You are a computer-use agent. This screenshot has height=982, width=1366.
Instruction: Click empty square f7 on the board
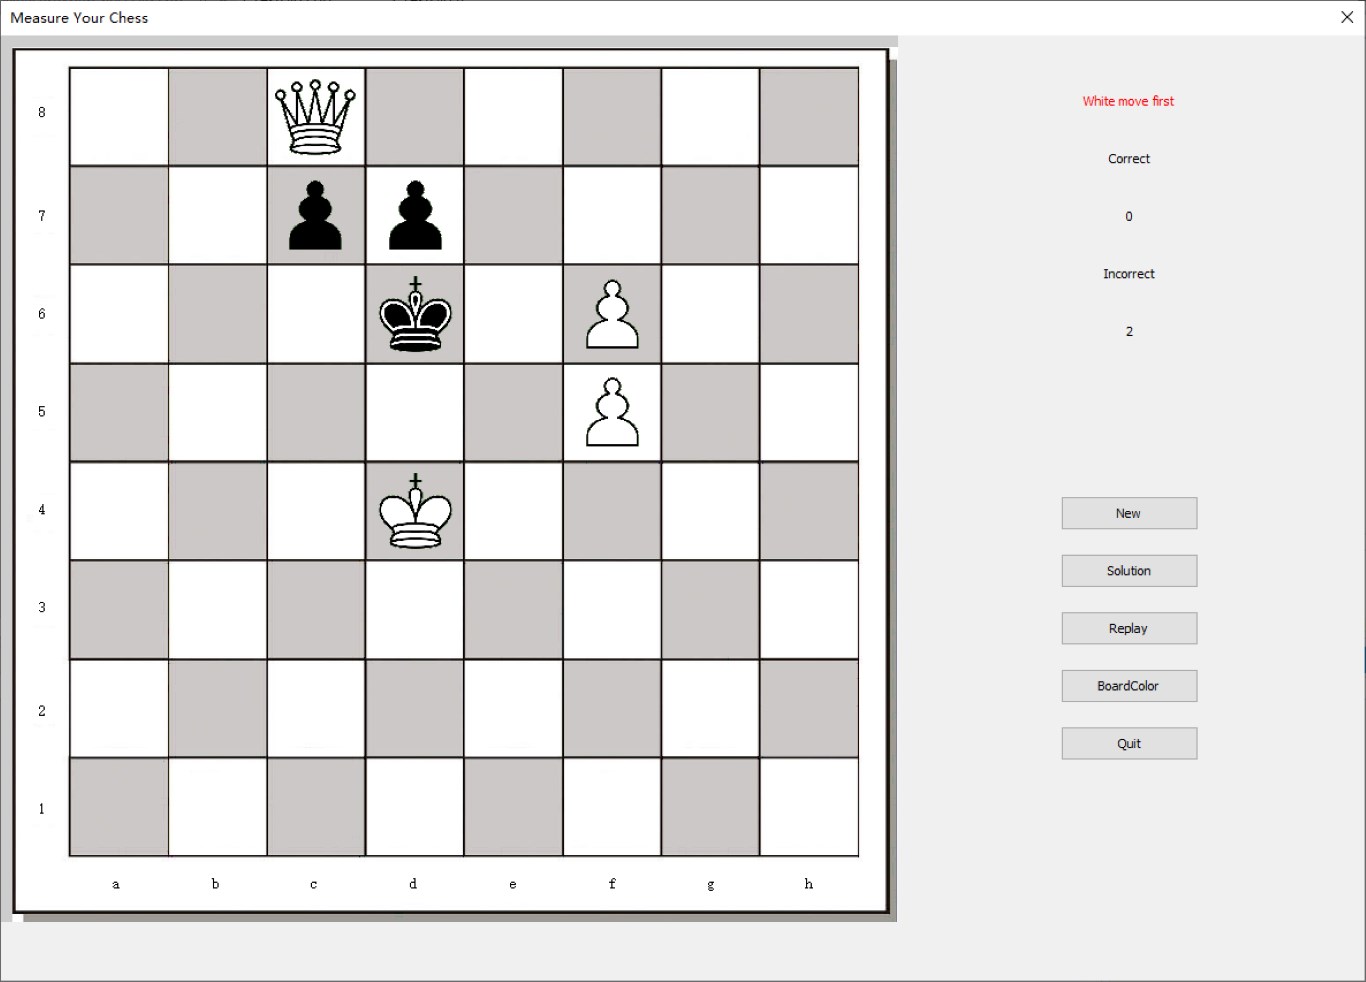pos(612,215)
